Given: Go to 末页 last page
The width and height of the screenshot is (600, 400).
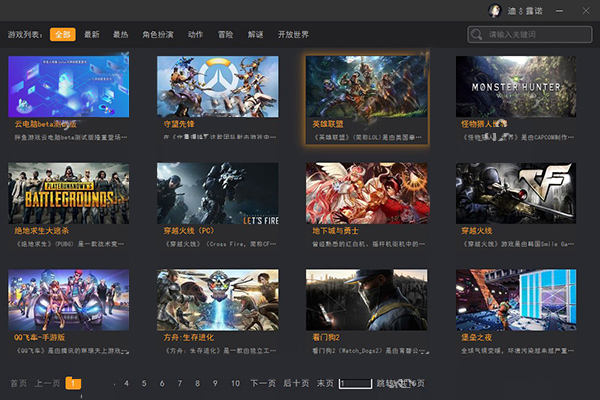Looking at the screenshot, I should (325, 383).
